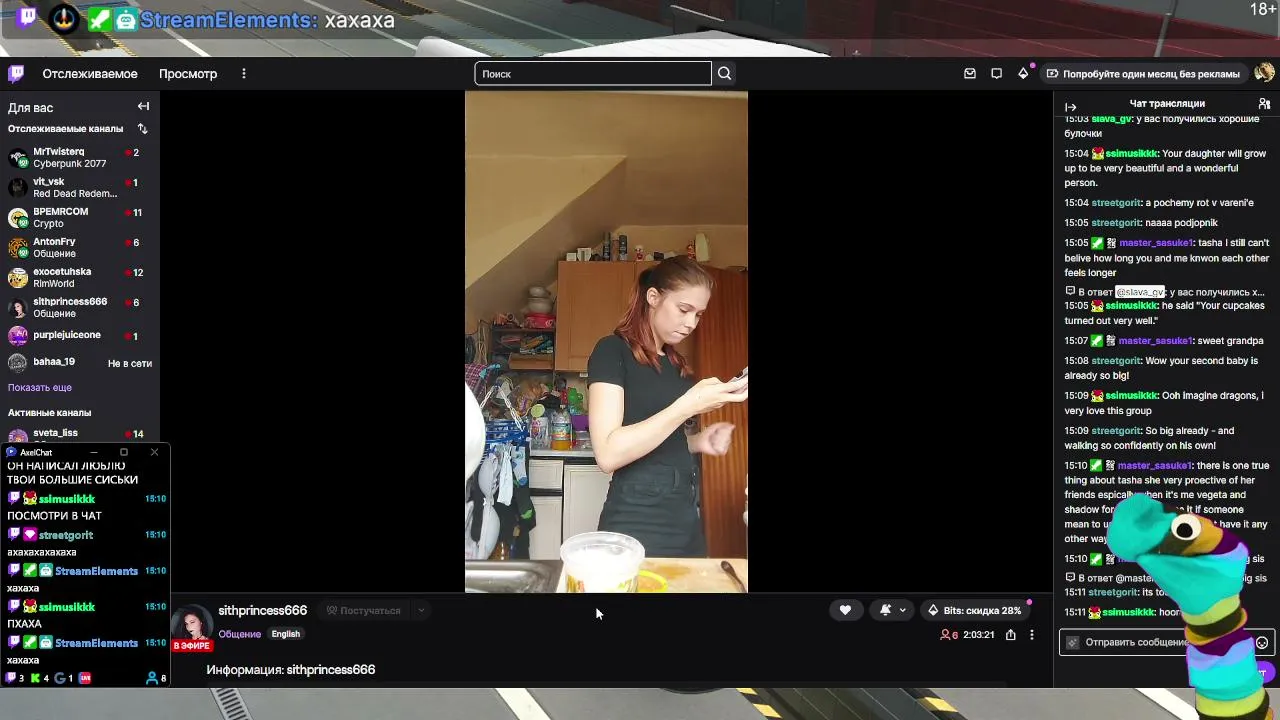Go to the Twitch home logo

(x=16, y=73)
